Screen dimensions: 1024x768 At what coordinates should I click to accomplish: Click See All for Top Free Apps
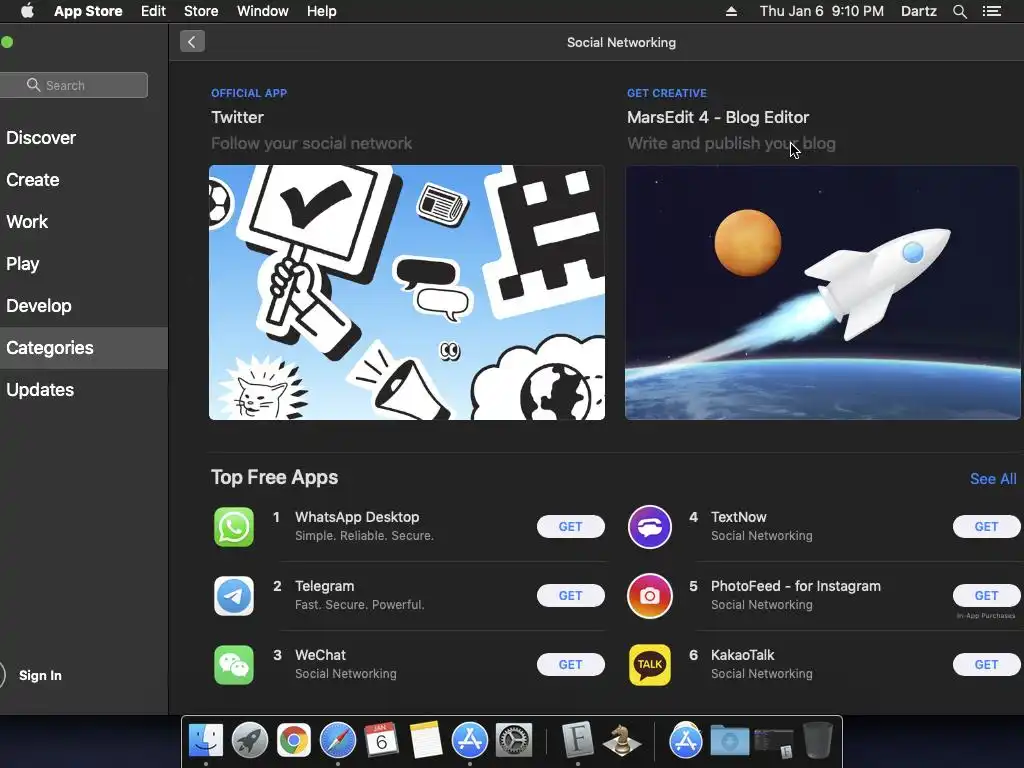tap(993, 479)
